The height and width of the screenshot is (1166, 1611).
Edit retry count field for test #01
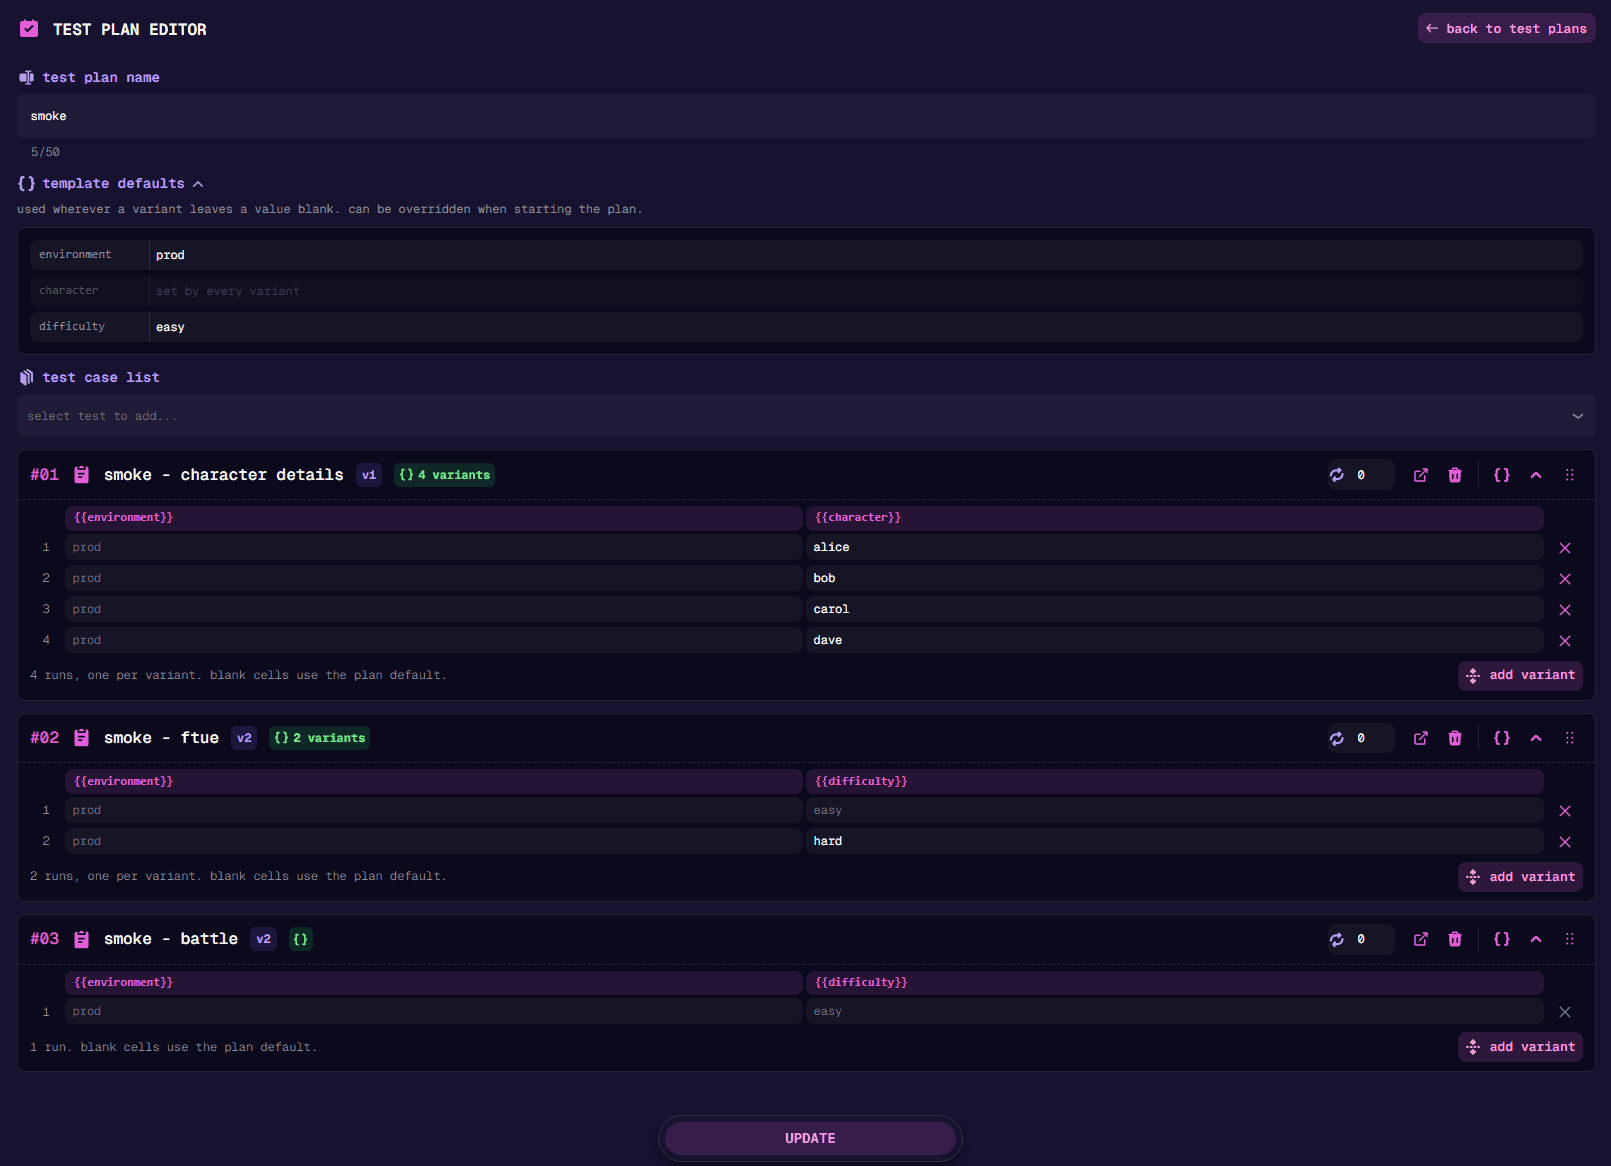1371,475
